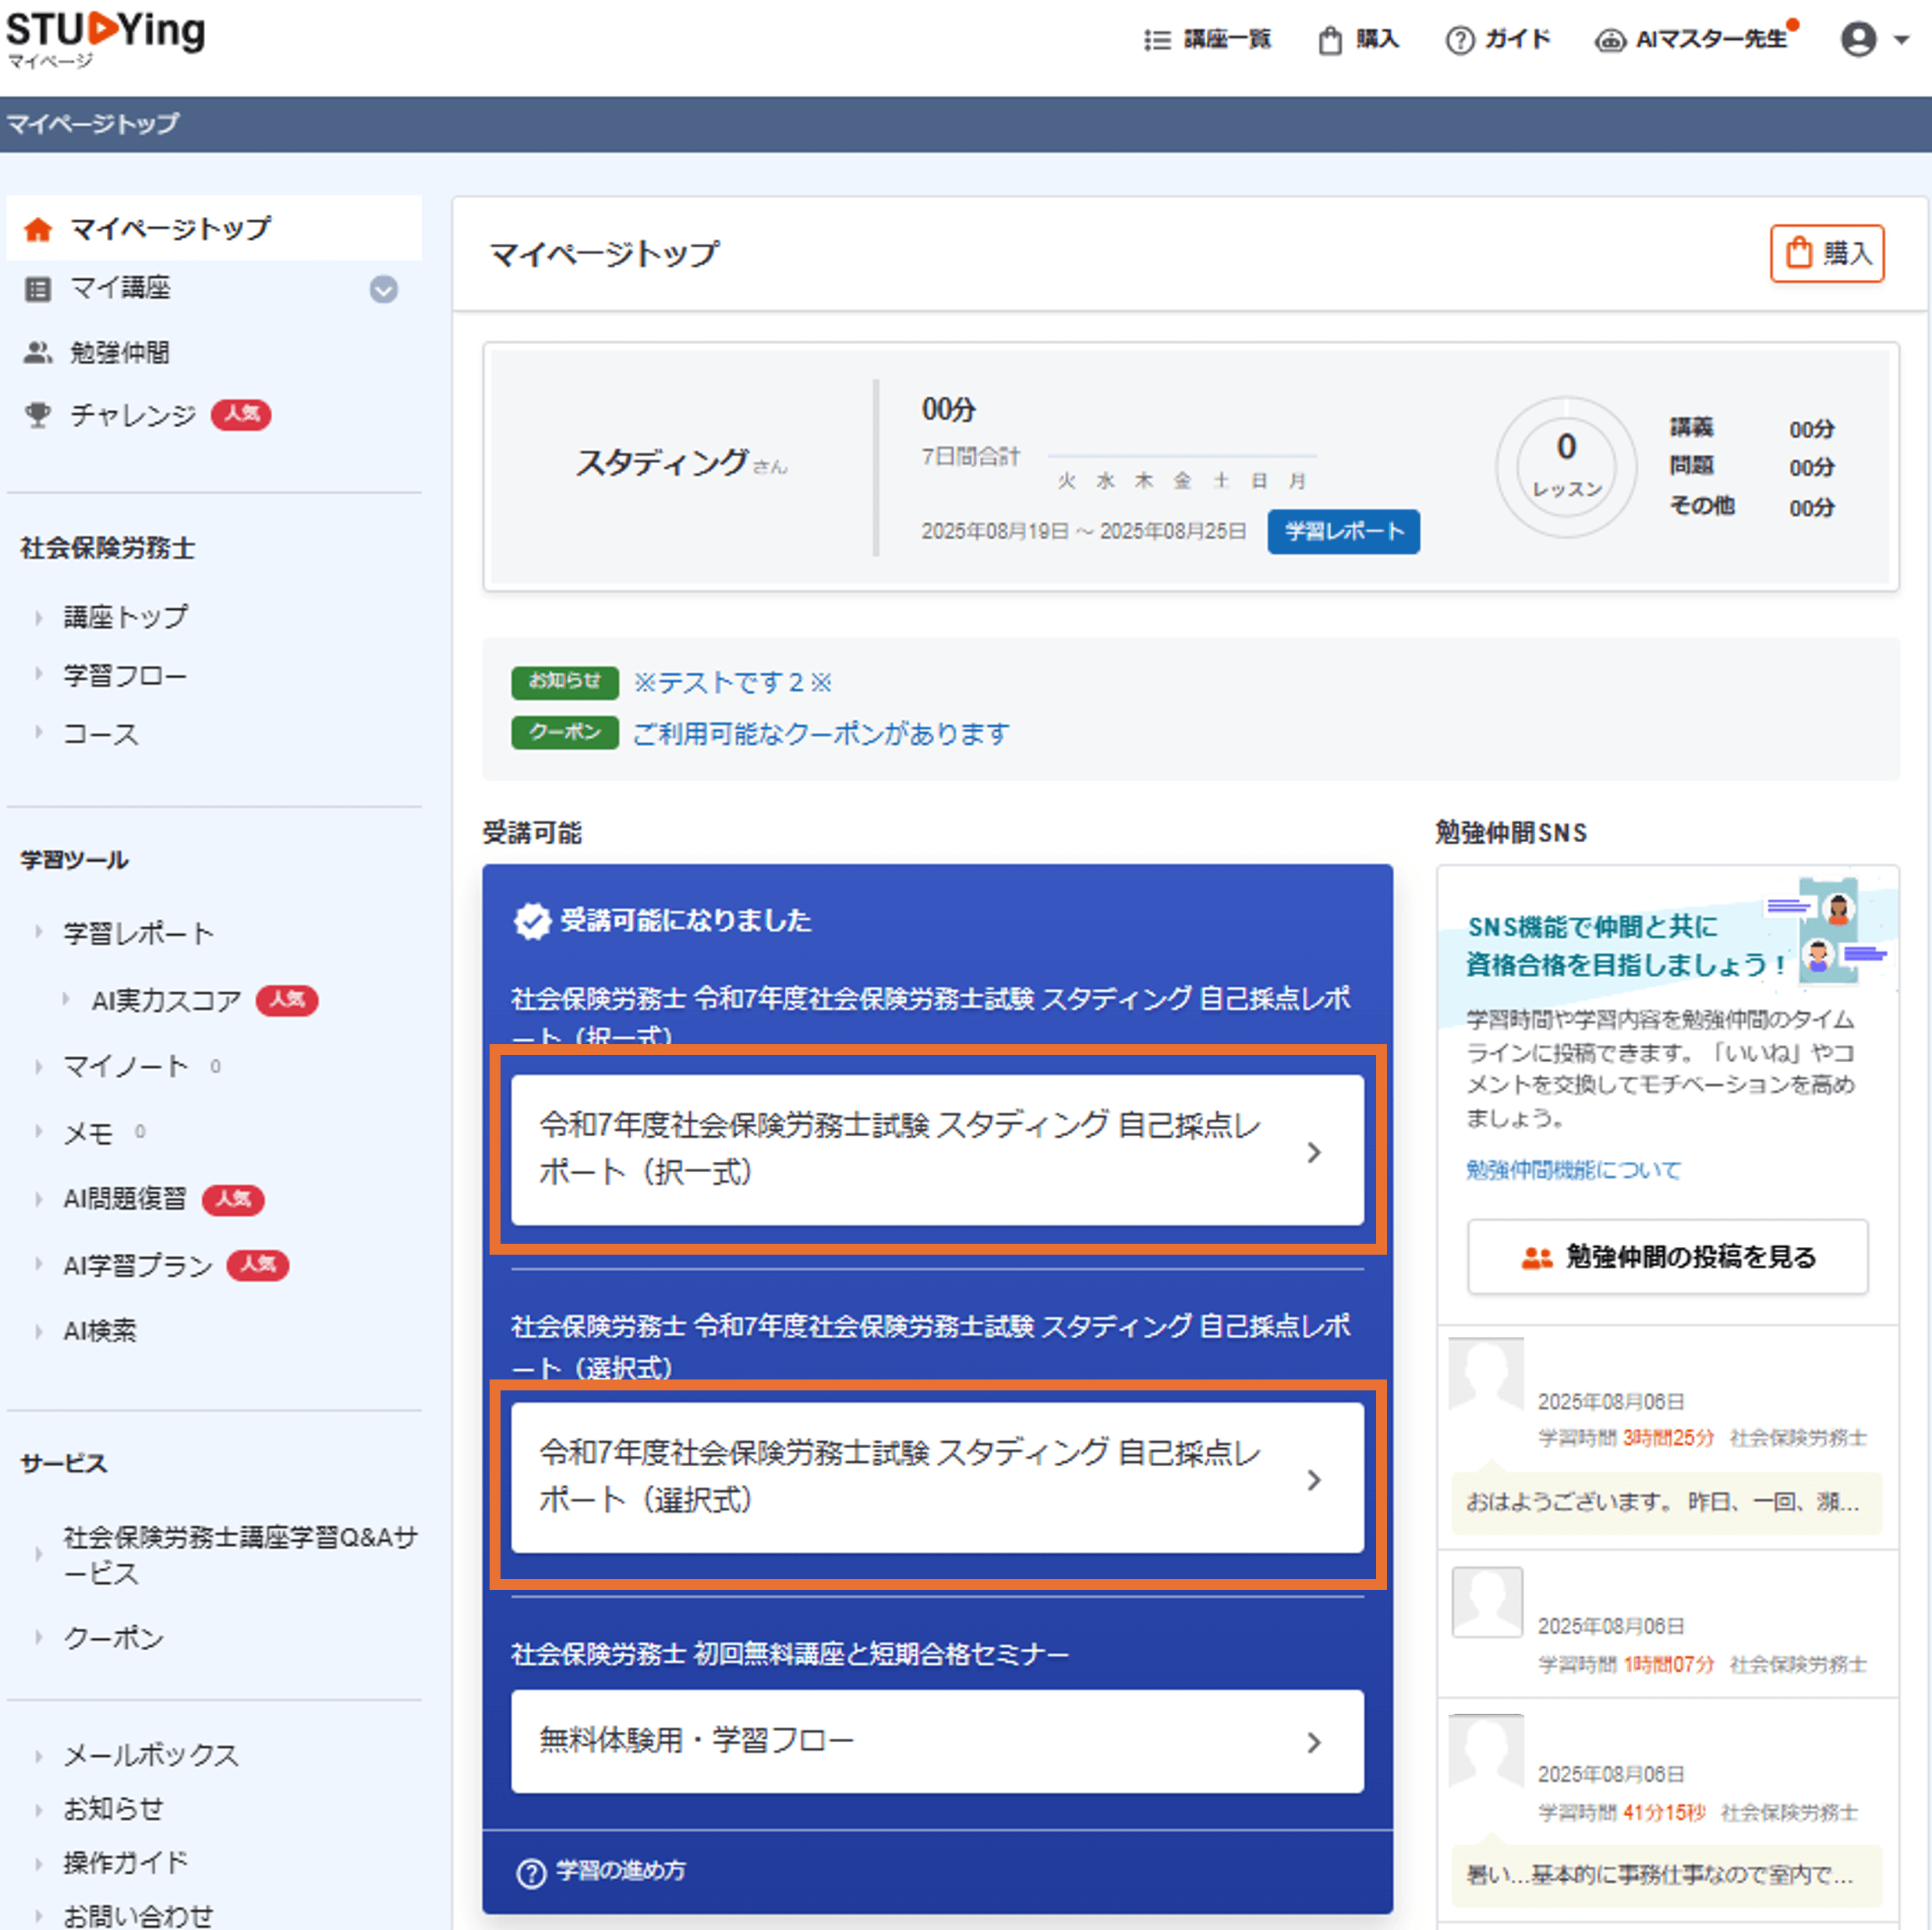
Task: Open メールボックス in sidebar
Action: click(x=151, y=1755)
